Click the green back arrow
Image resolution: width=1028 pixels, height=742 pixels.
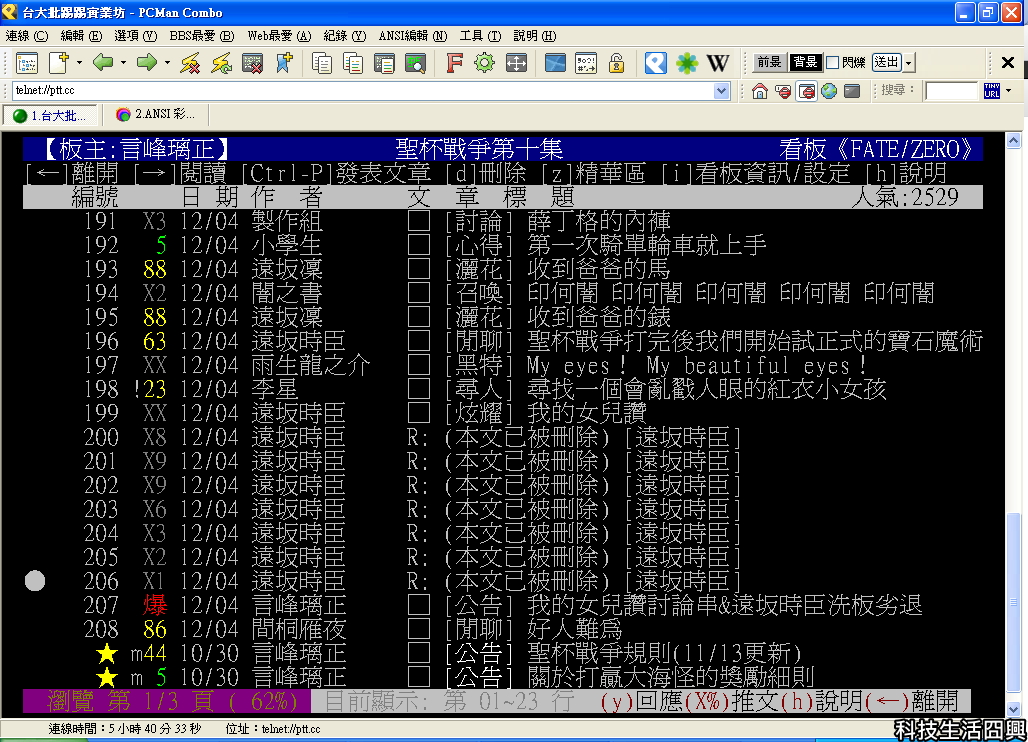tap(103, 63)
